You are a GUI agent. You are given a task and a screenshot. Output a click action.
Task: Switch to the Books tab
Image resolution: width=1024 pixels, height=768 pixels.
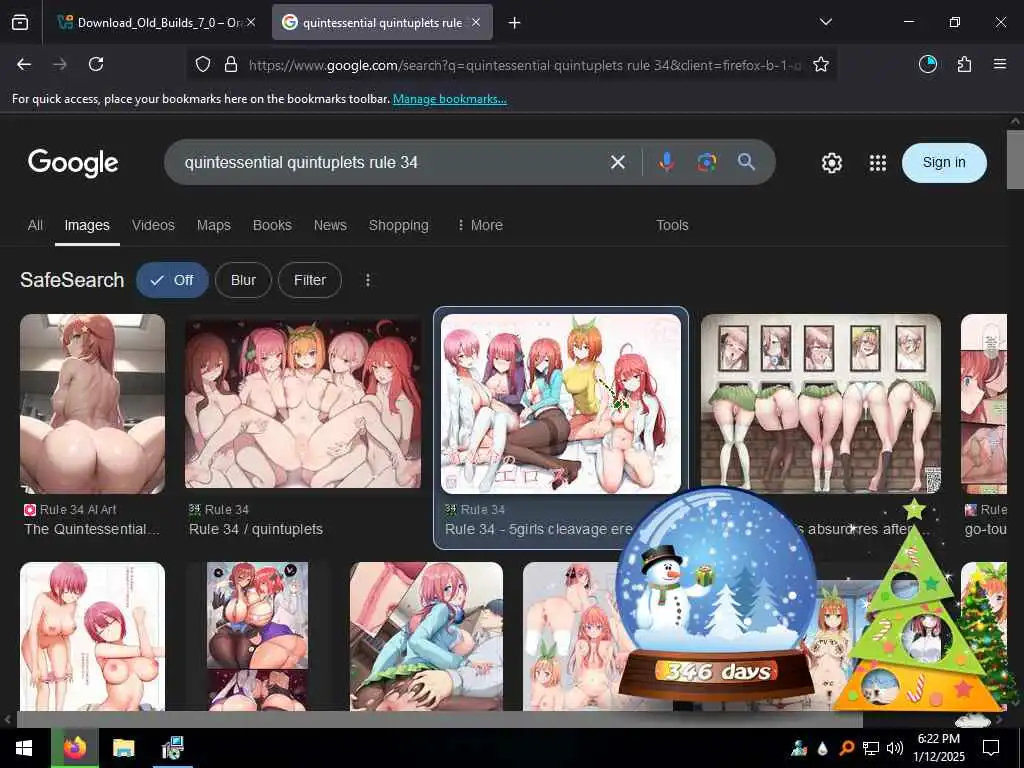pyautogui.click(x=272, y=225)
